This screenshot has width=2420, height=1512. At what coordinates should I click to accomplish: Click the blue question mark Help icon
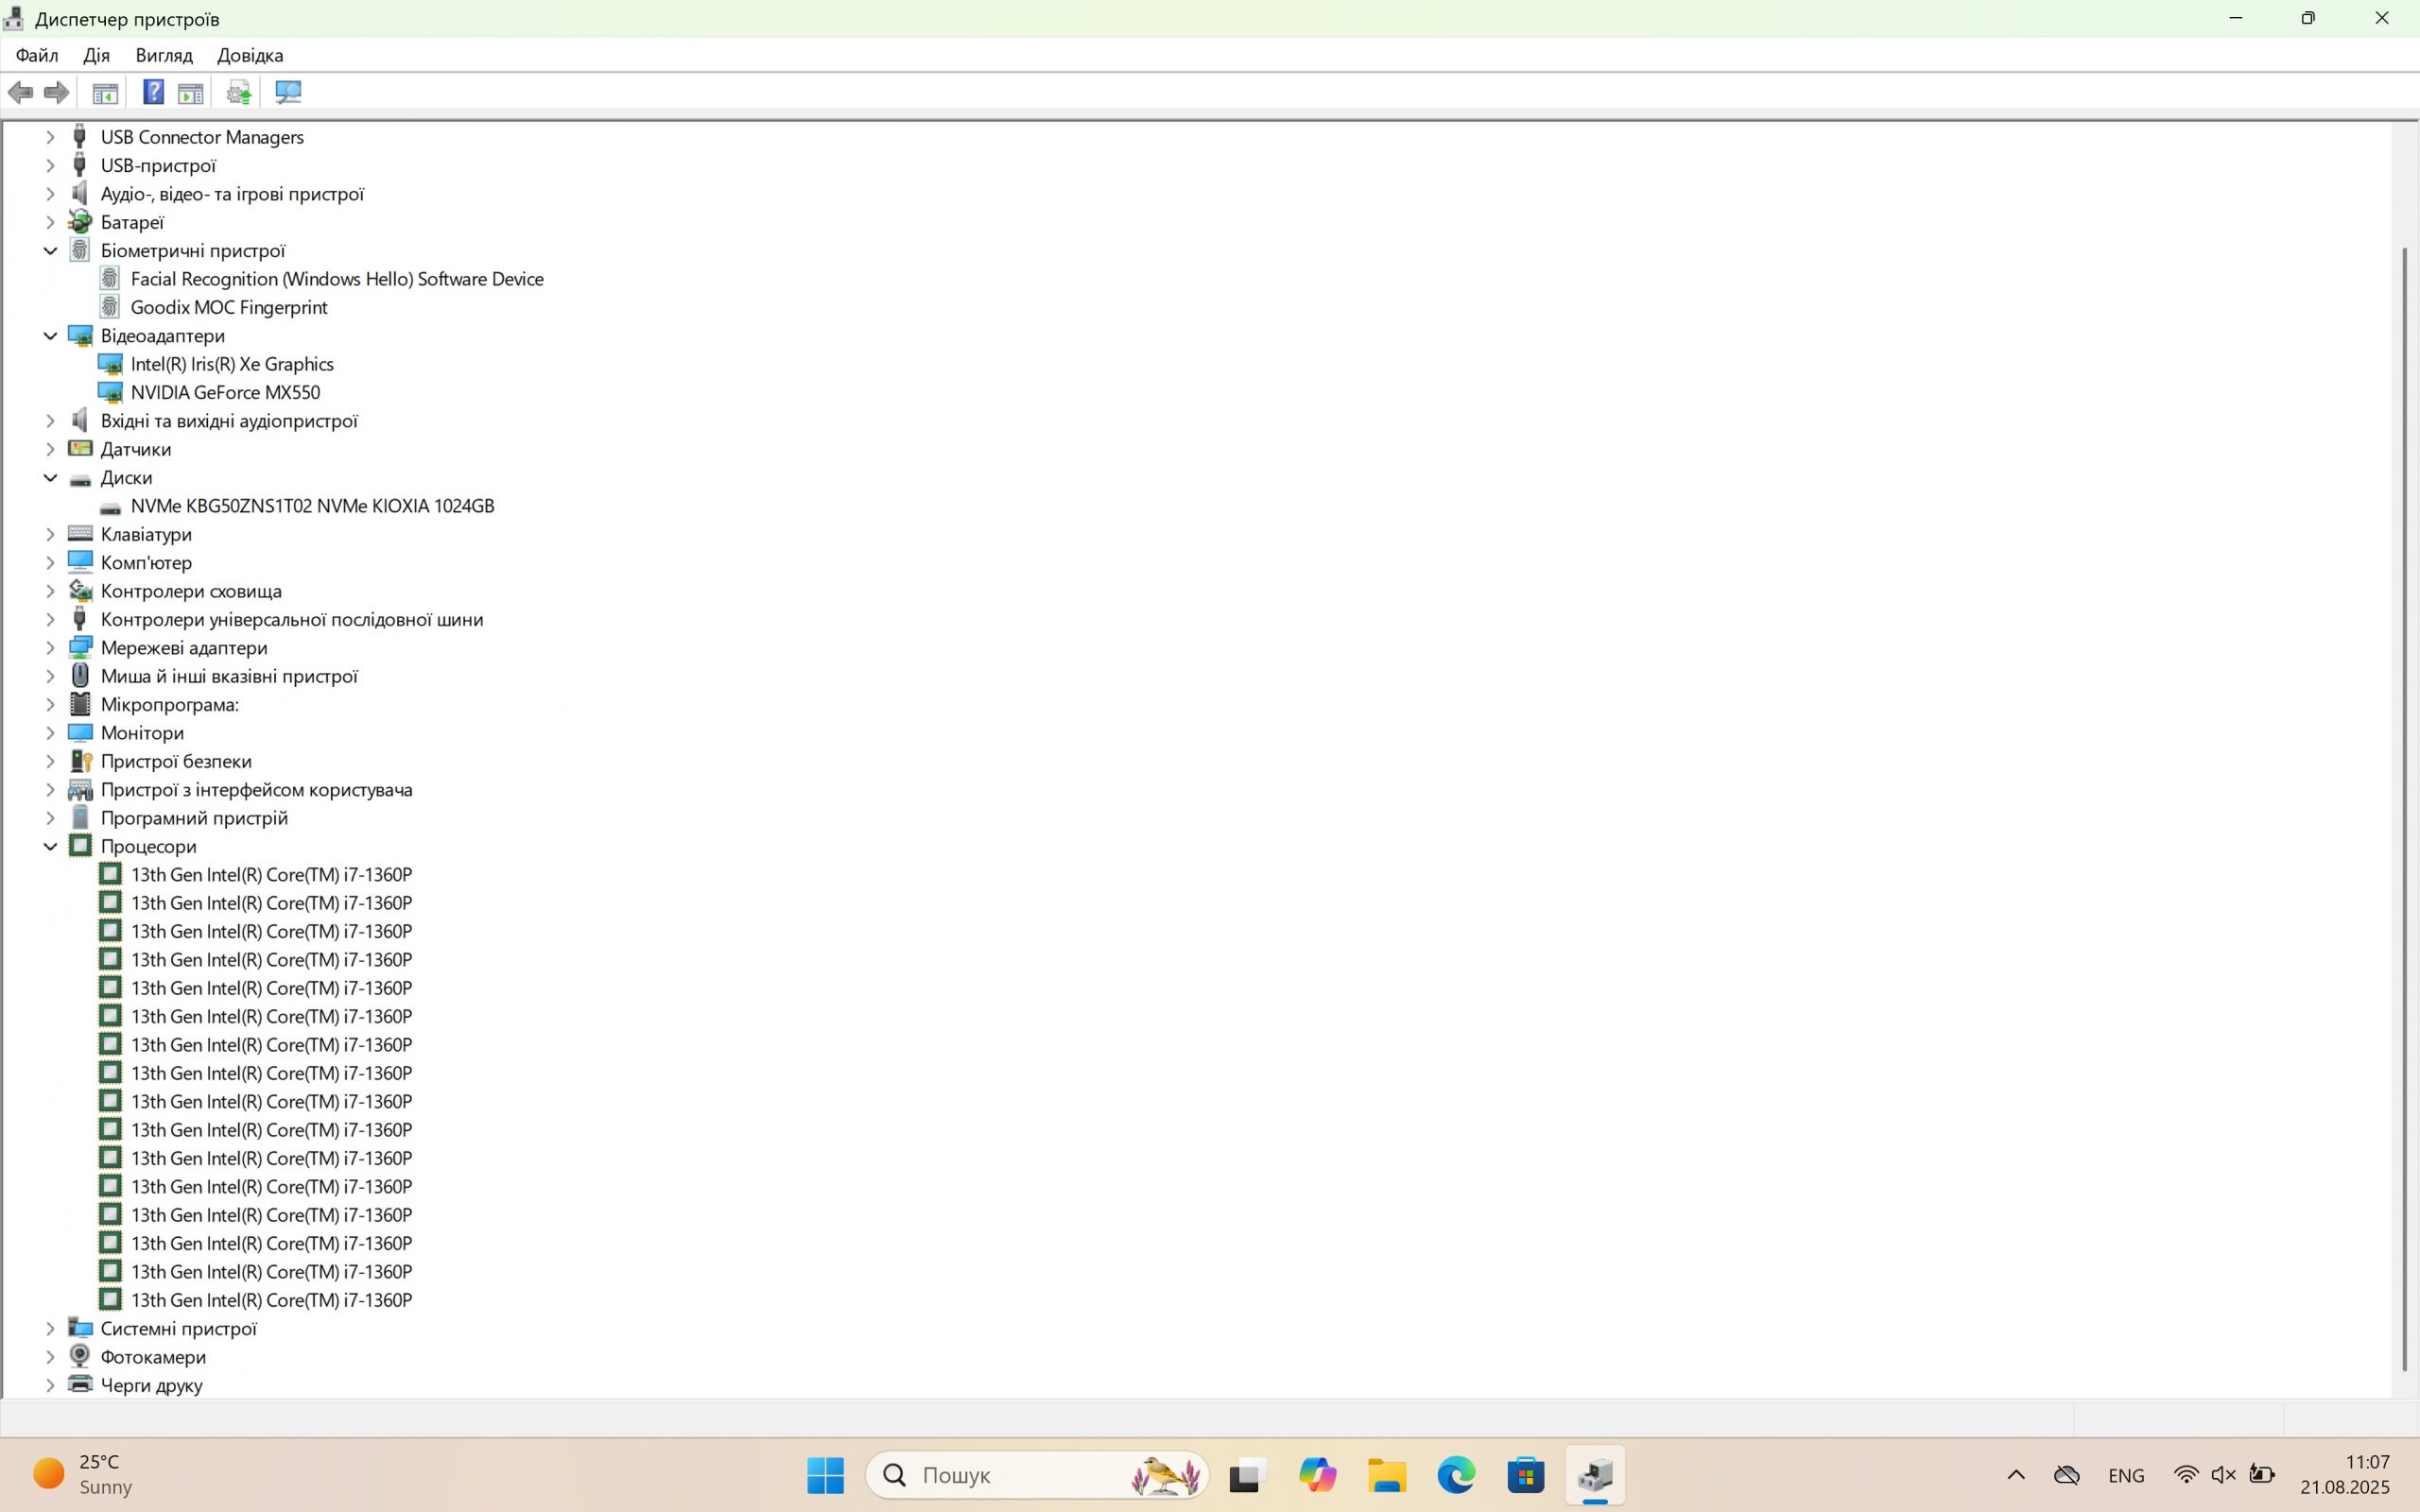[x=153, y=93]
